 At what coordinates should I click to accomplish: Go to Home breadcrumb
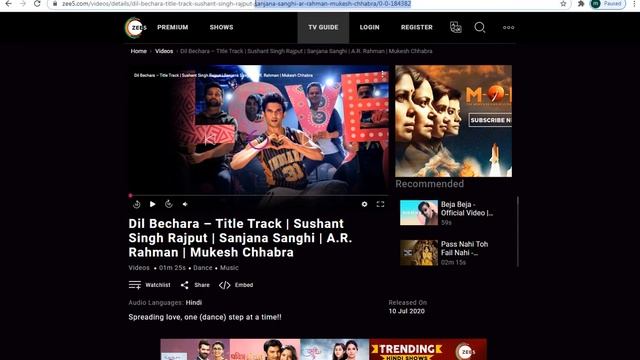pyautogui.click(x=139, y=51)
